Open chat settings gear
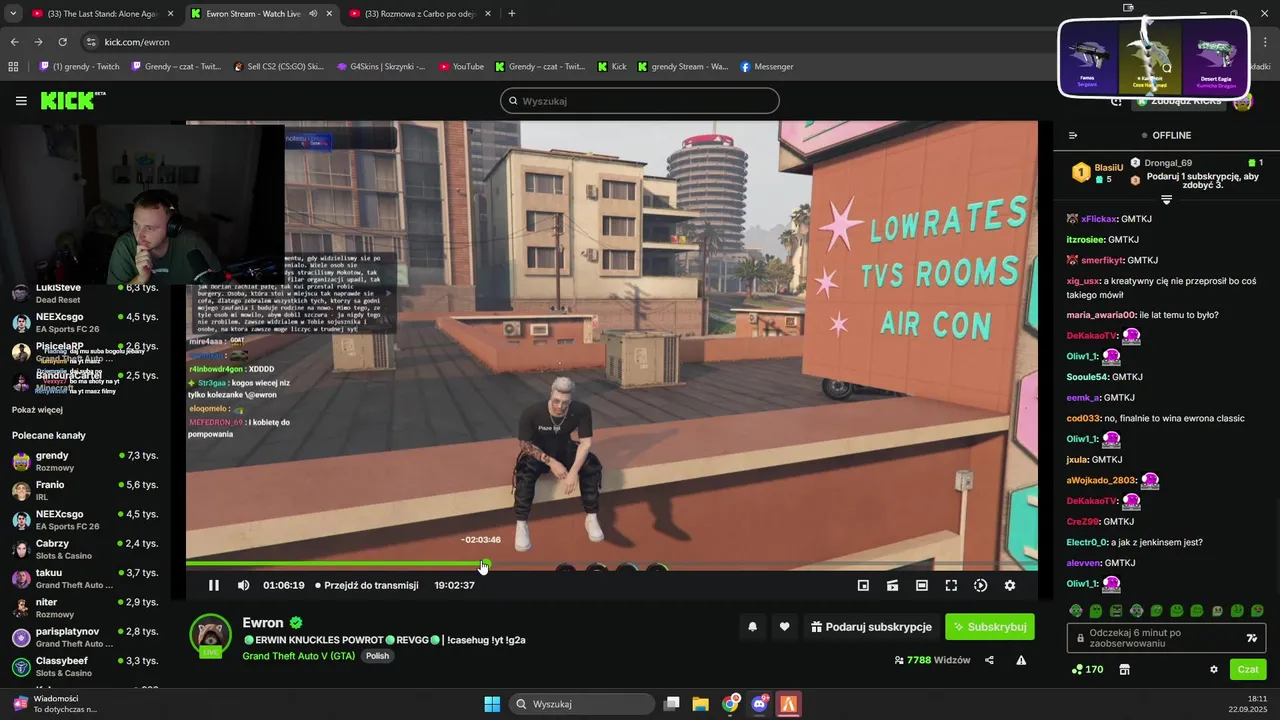1280x720 pixels. point(1214,669)
